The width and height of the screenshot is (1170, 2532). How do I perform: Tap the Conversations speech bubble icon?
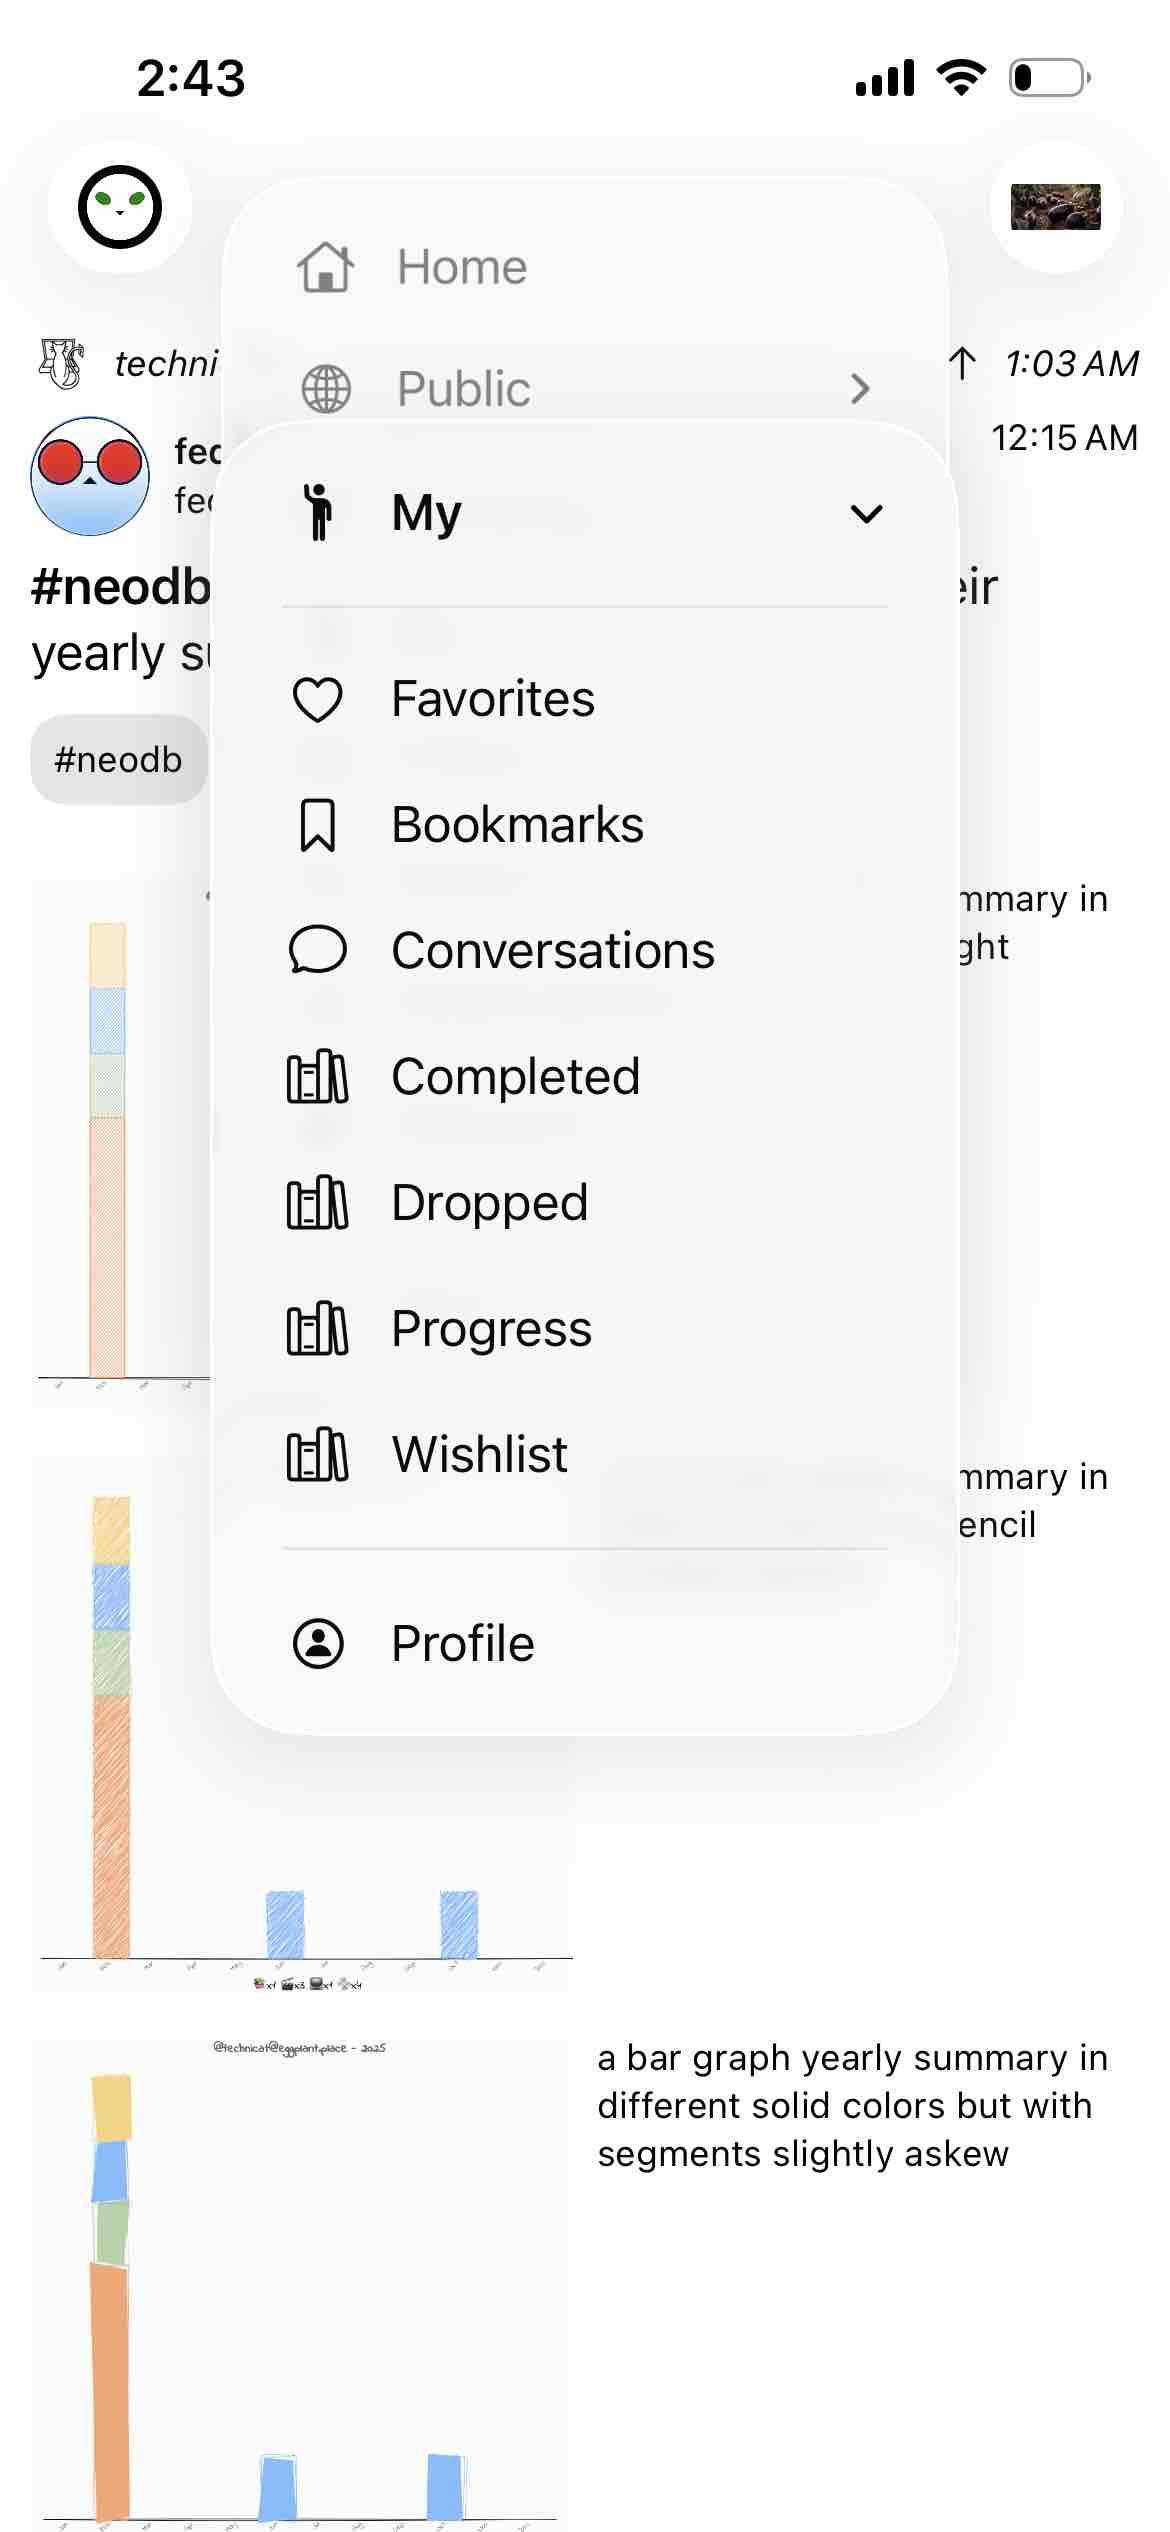point(318,951)
